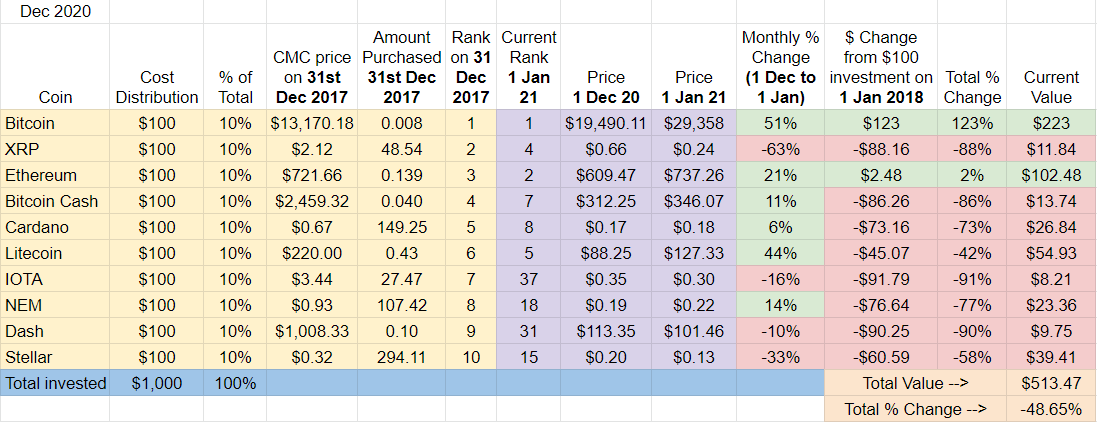Click the Total % Change -48.65% cell
1097x422 pixels.
(1052, 409)
